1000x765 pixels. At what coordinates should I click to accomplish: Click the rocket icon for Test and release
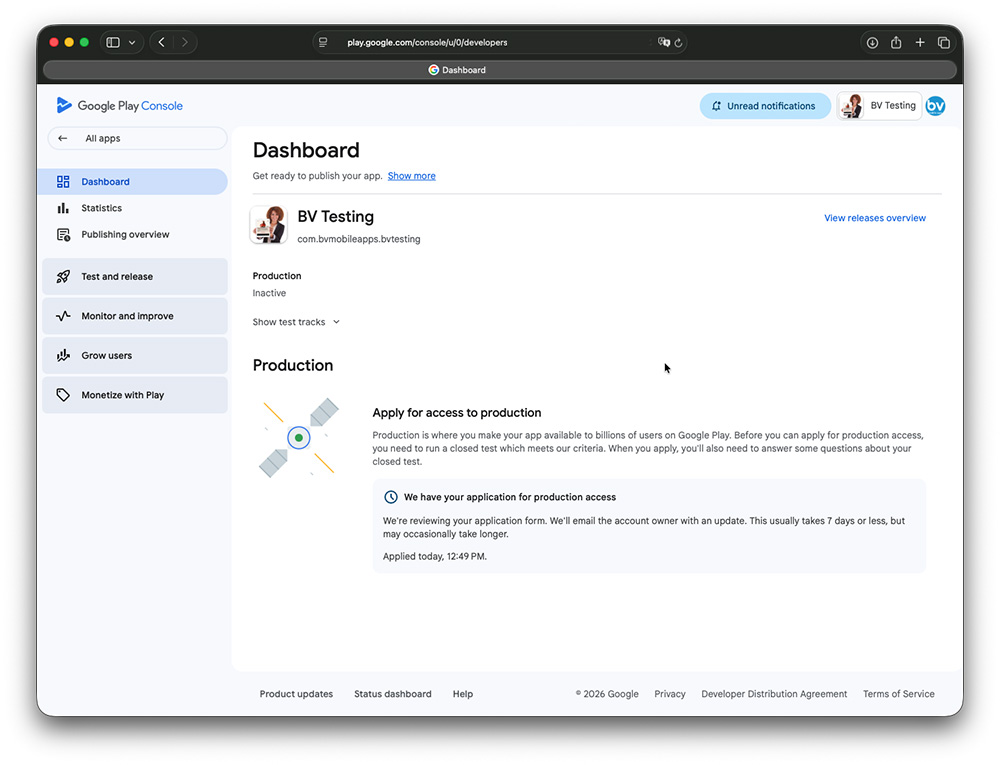pyautogui.click(x=63, y=277)
